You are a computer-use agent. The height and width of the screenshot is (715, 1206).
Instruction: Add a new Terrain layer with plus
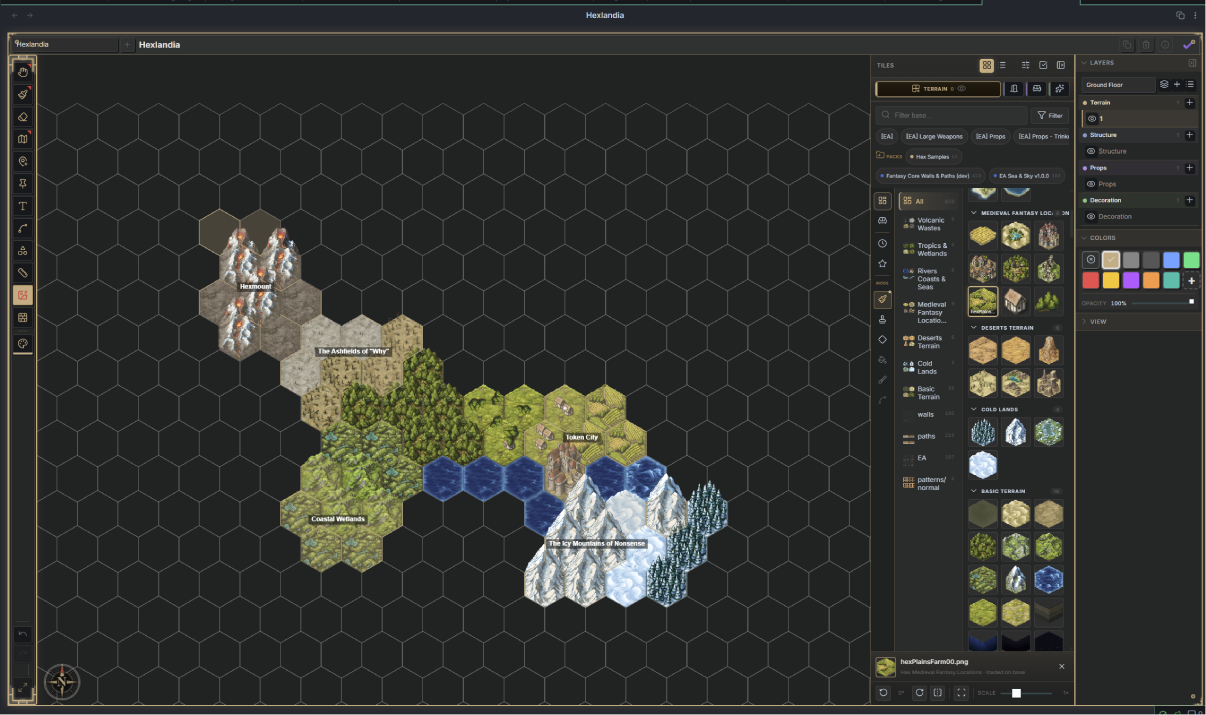(1190, 102)
